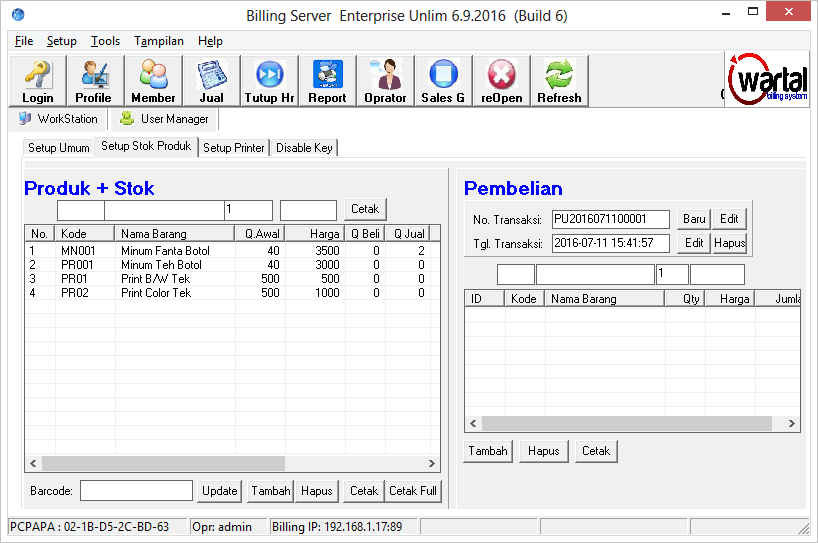Click Tambah button in Produk + Stok panel

(270, 491)
